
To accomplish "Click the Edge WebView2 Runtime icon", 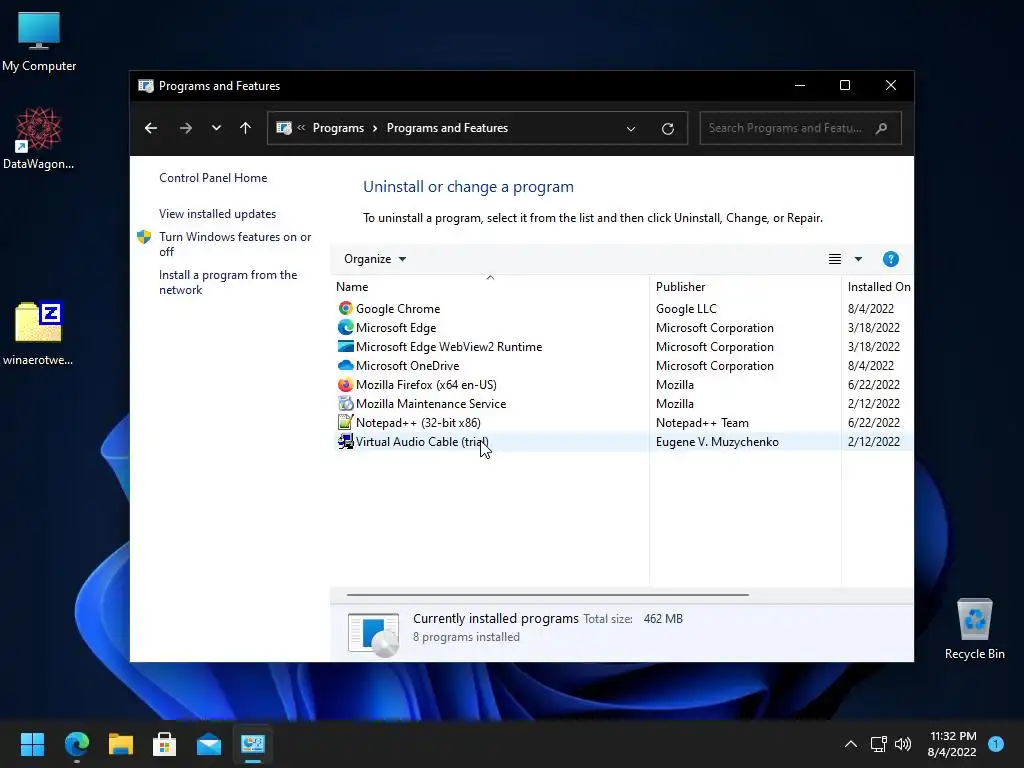I will [345, 346].
